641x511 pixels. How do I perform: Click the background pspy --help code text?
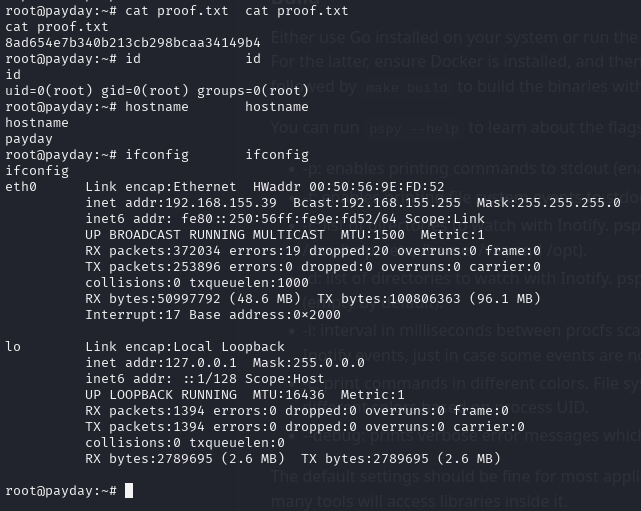(x=414, y=129)
